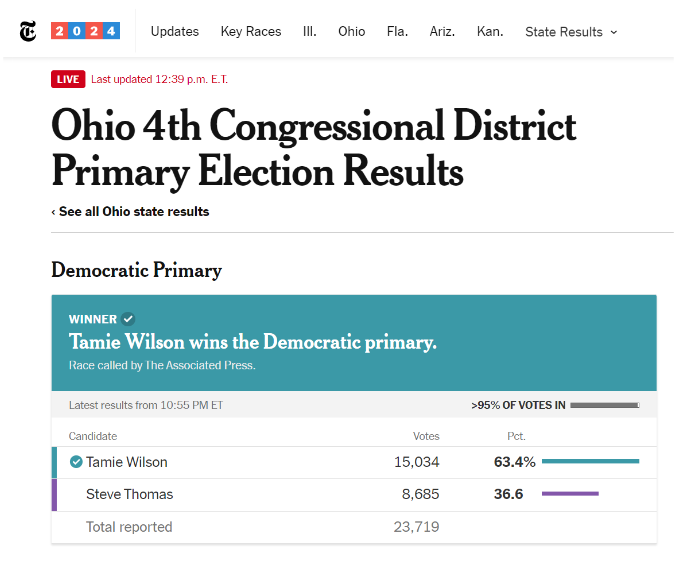Go to Kan. results
Screen dimensions: 684x562
(490, 31)
